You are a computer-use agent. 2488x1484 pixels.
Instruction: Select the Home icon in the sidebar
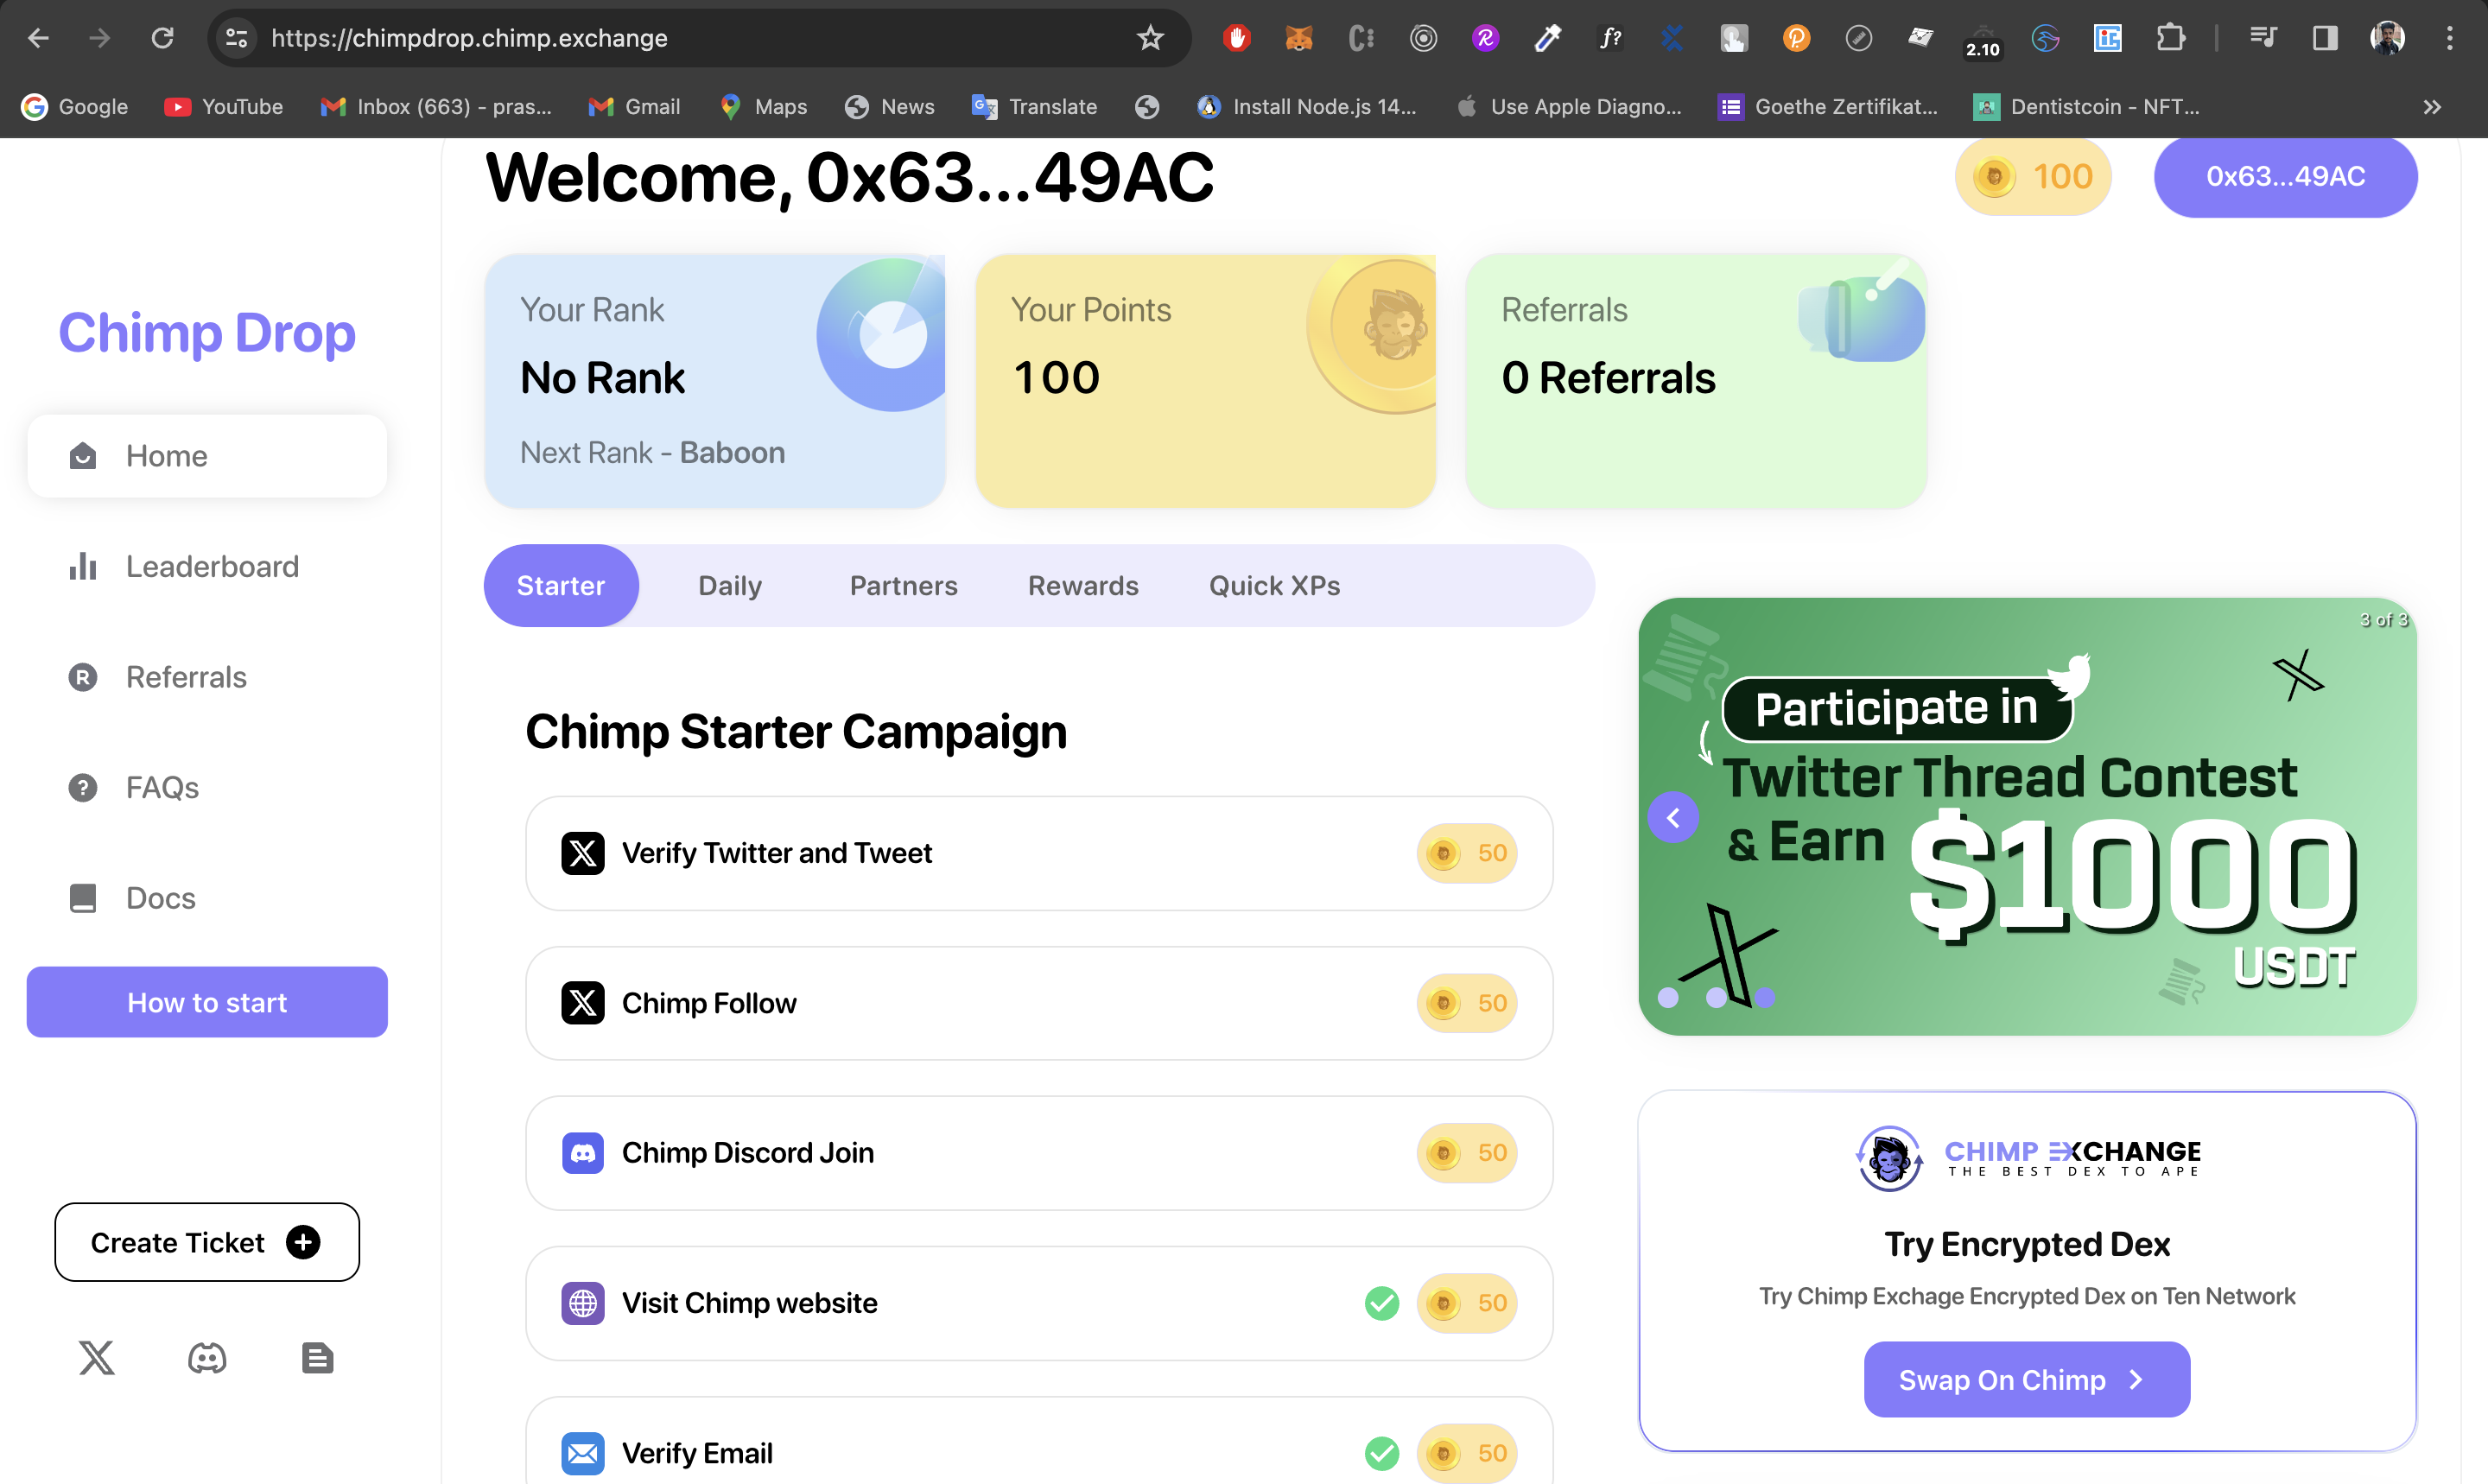84,456
